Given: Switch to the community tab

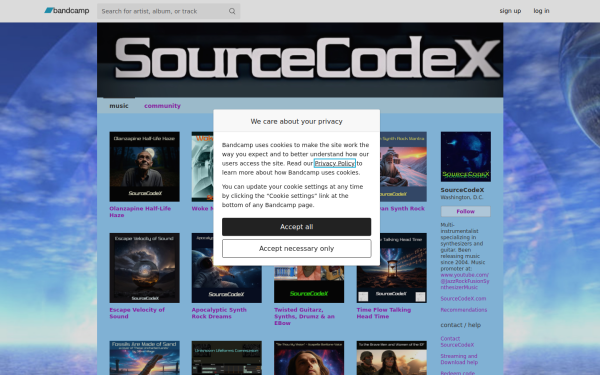Looking at the screenshot, I should [x=162, y=106].
